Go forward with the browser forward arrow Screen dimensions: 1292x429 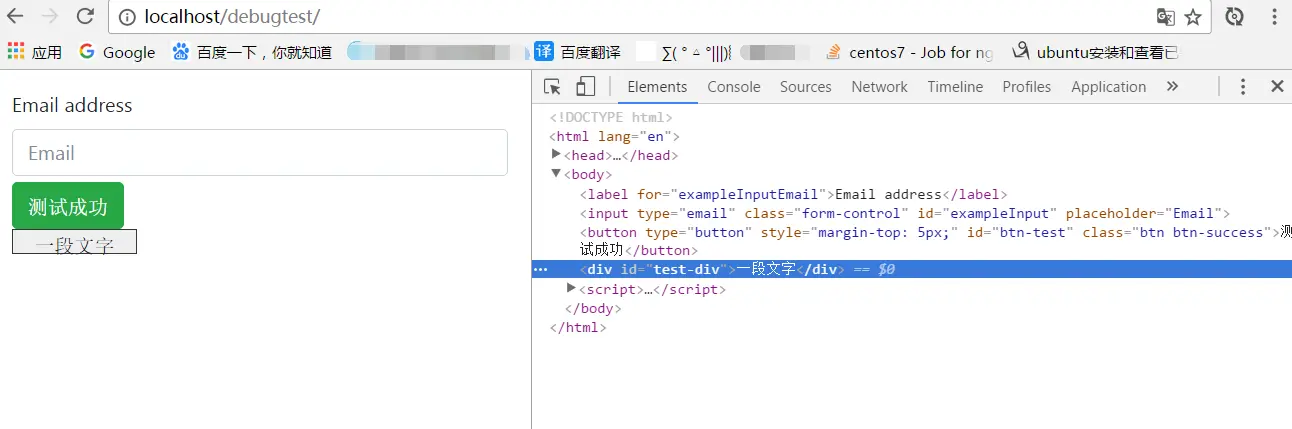(x=50, y=17)
